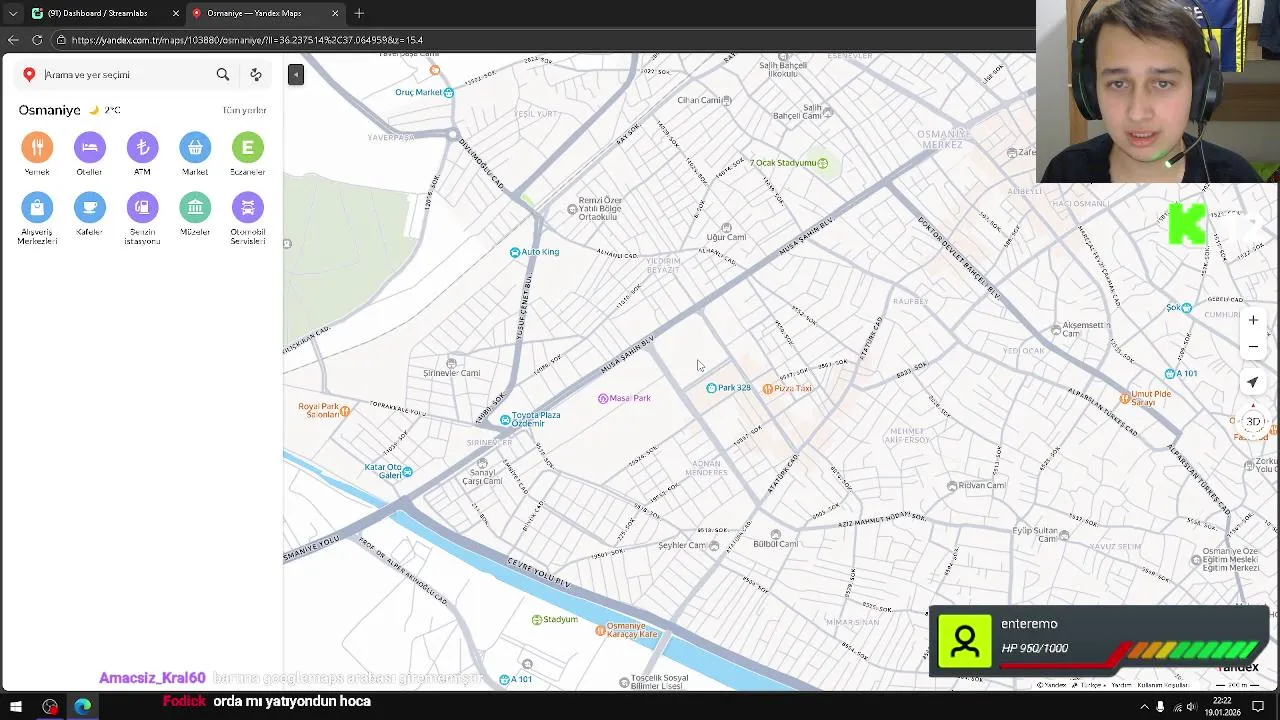Image resolution: width=1280 pixels, height=720 pixels.
Task: Click the Toyota Plaza Özdemir marker
Action: (x=505, y=420)
